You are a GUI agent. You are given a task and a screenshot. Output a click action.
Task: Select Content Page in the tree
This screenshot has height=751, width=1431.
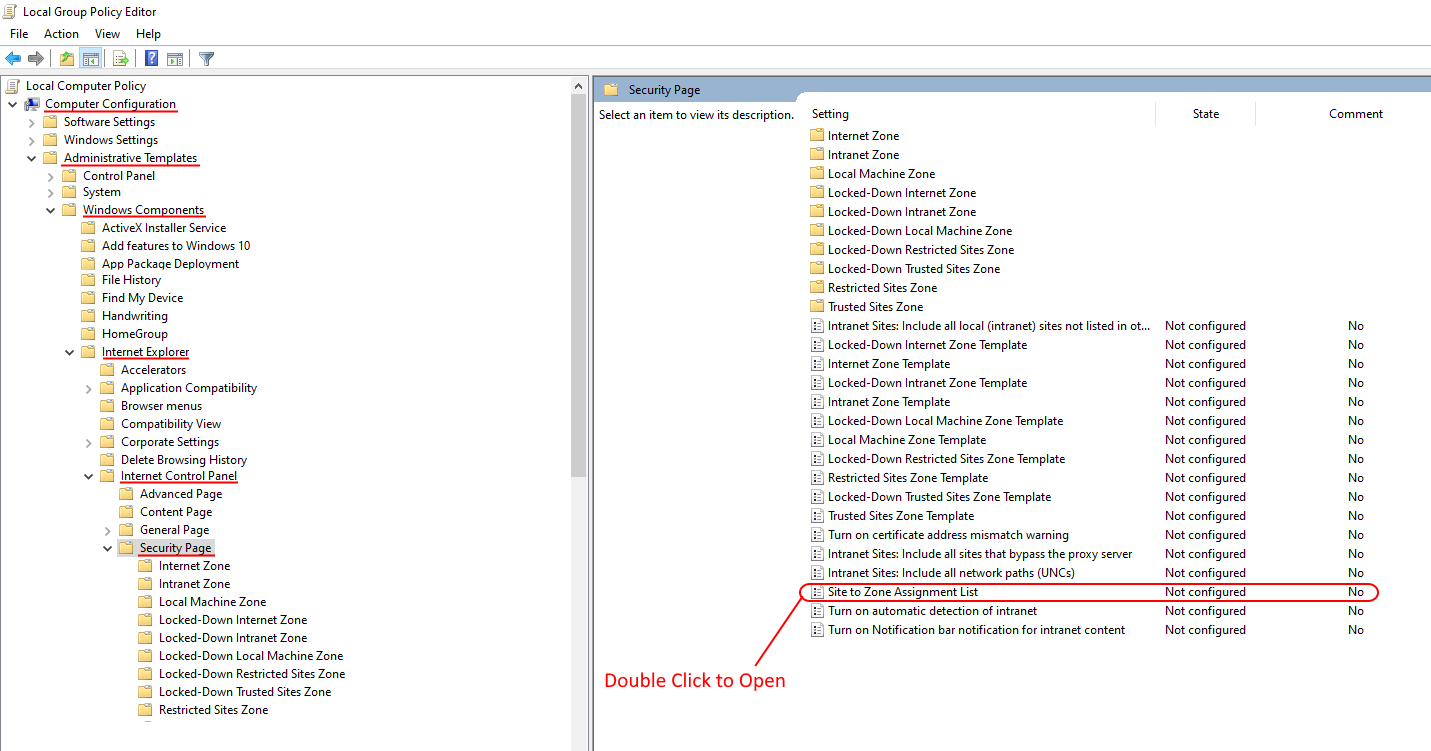[x=176, y=512]
